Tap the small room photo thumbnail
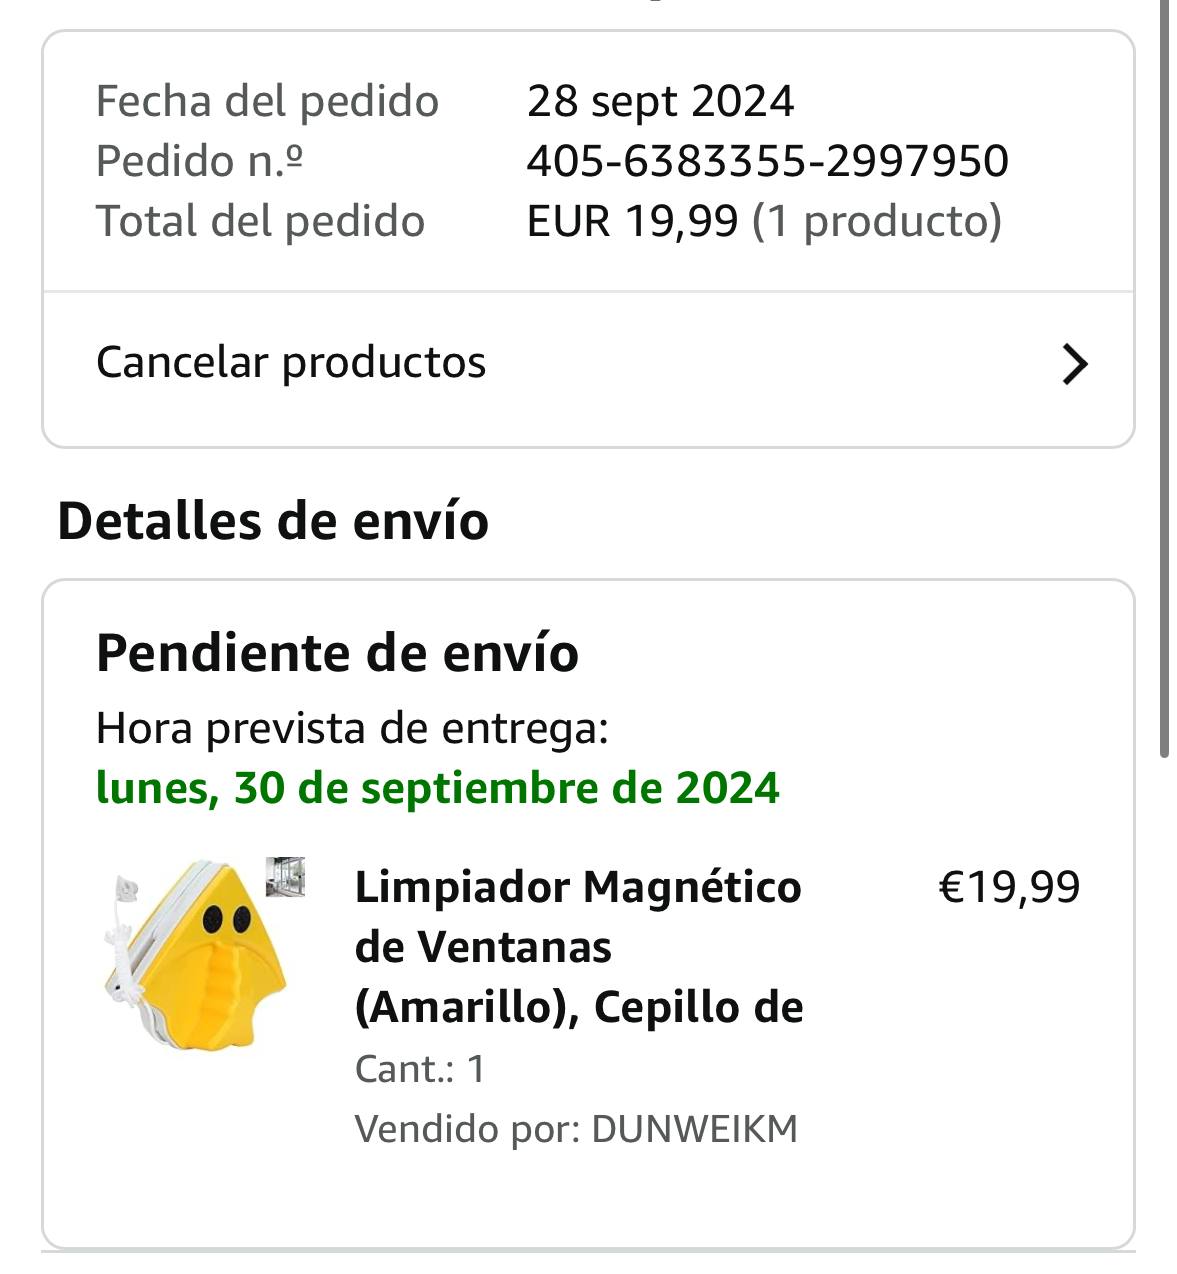The image size is (1177, 1274). (x=285, y=877)
